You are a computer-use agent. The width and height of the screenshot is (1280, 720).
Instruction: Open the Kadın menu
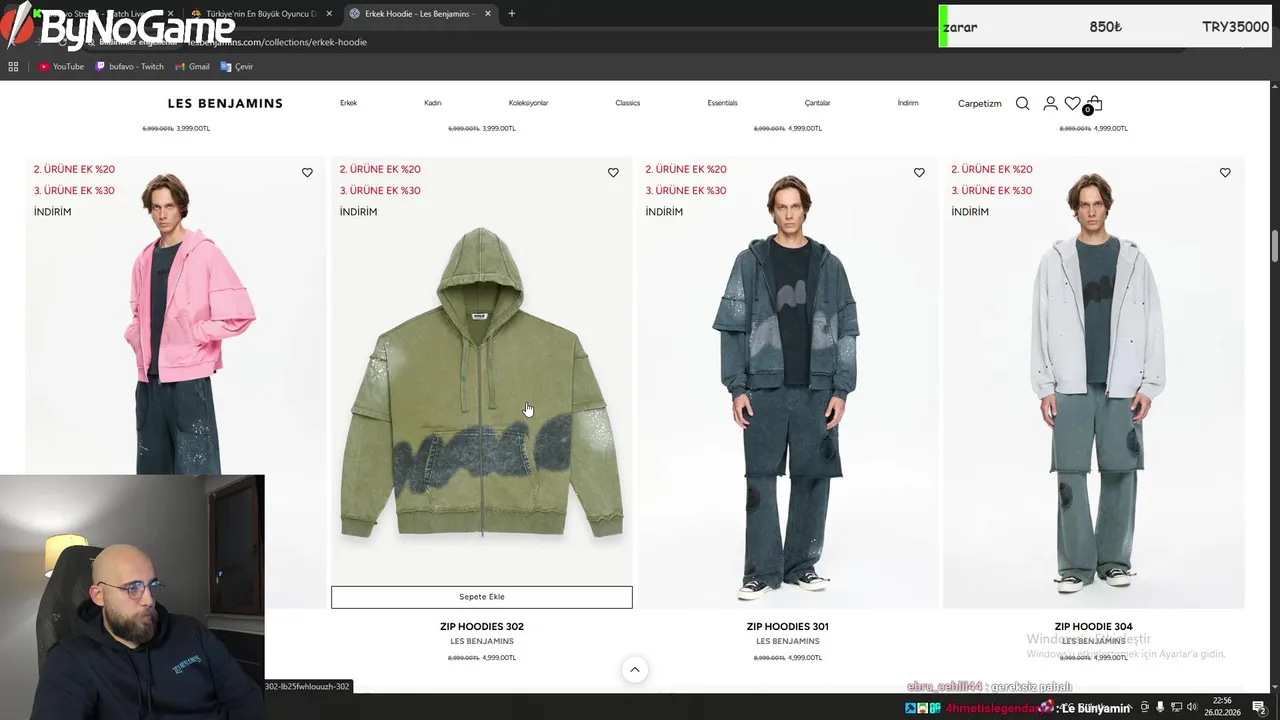coord(432,103)
